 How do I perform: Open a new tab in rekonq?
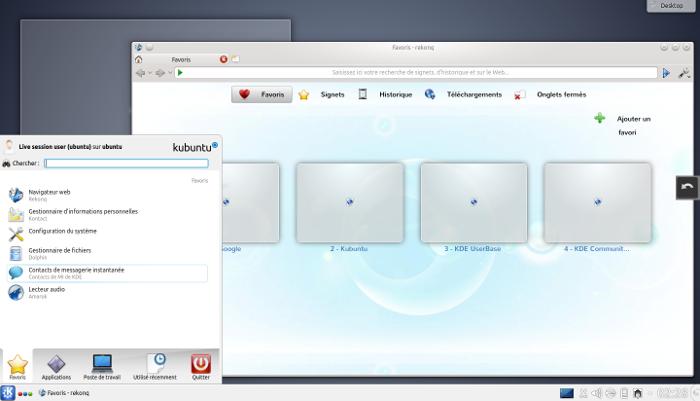pos(235,59)
